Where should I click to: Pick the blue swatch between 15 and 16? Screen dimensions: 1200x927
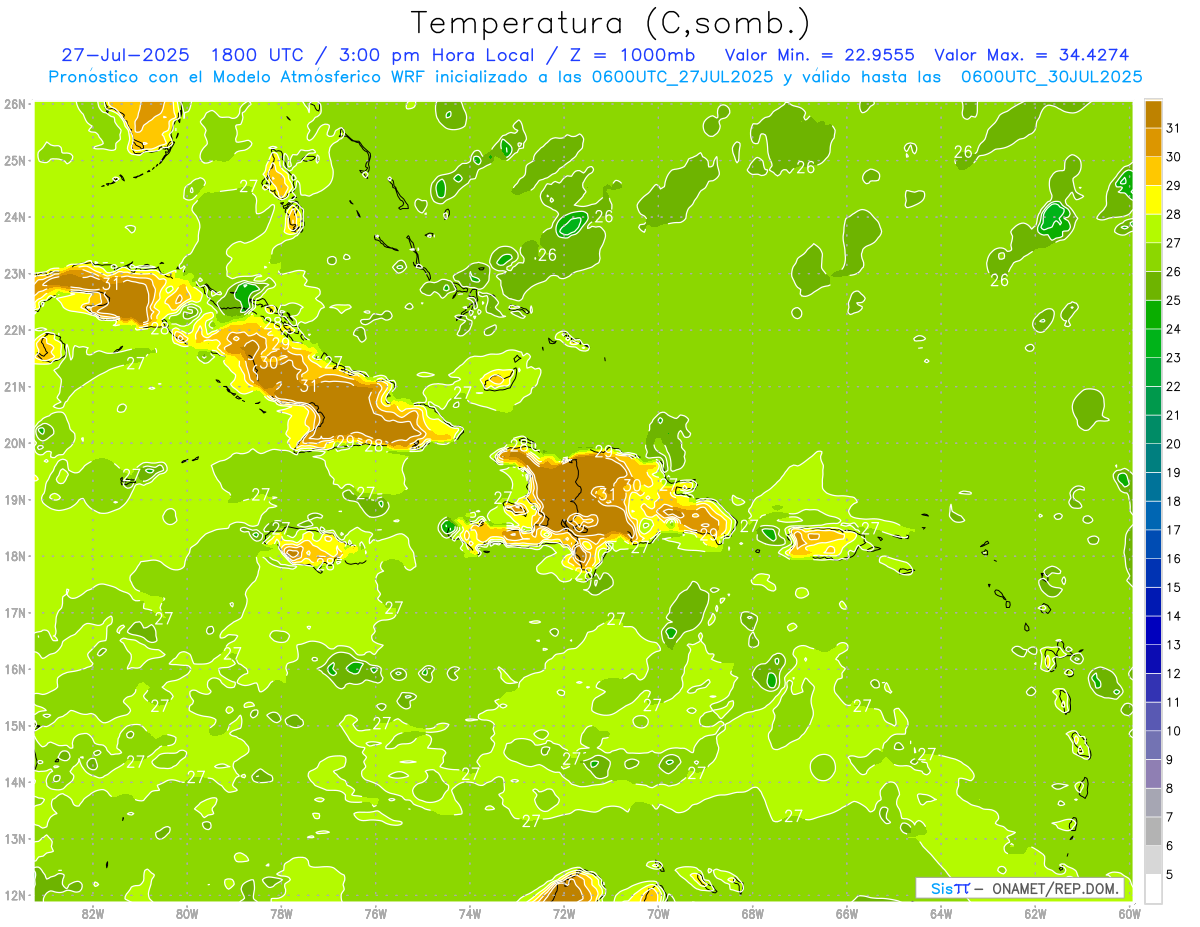1154,572
